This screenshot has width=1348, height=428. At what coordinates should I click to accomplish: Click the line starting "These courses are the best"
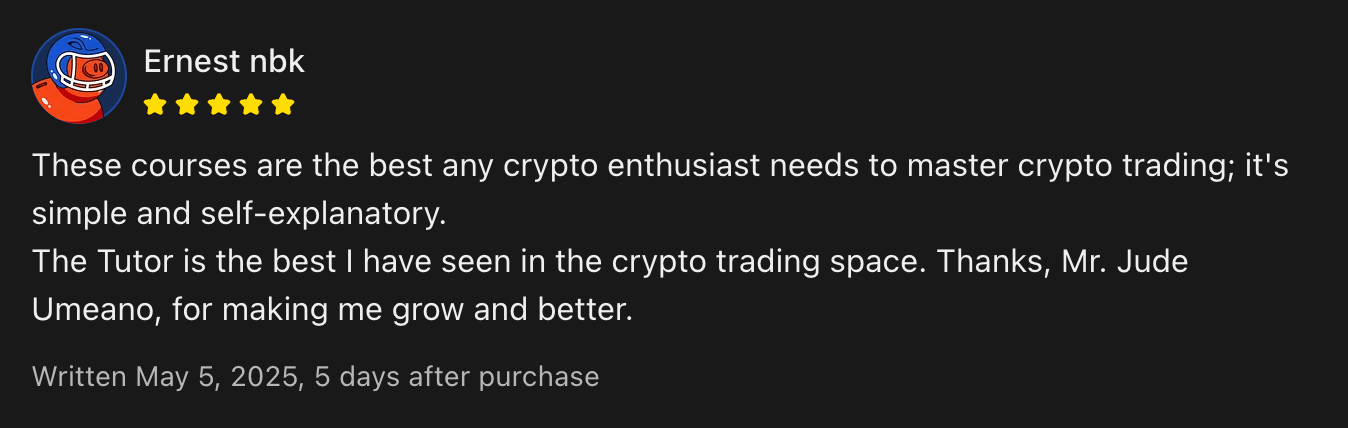pyautogui.click(x=660, y=166)
